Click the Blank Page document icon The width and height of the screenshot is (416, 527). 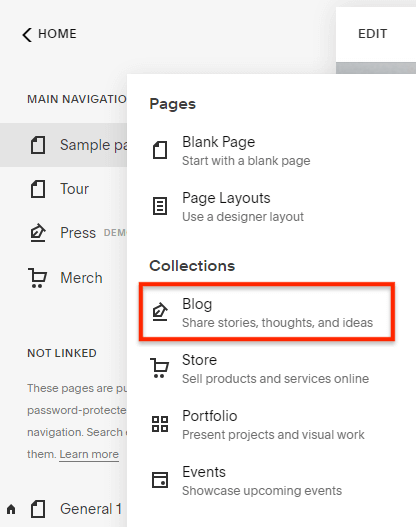coord(160,150)
